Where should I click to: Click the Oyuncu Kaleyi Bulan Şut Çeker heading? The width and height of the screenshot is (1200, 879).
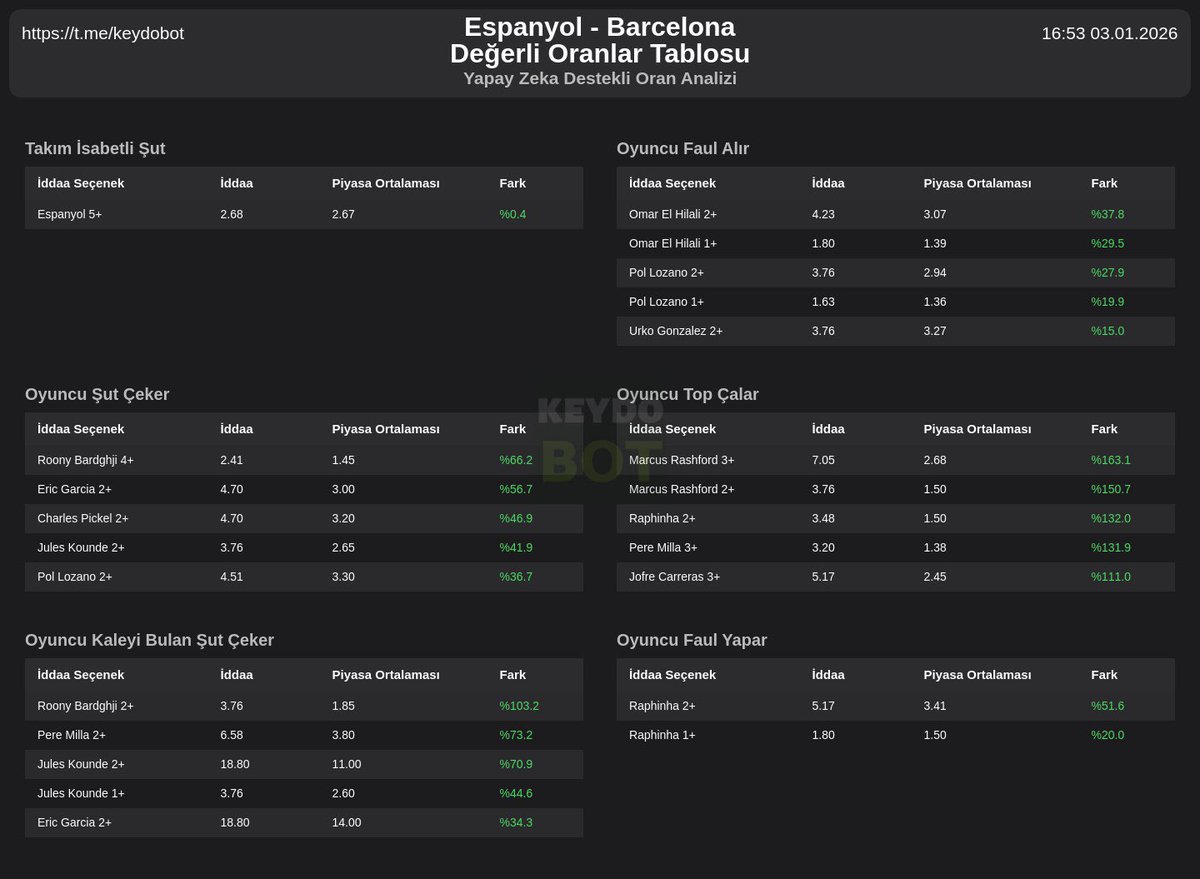pos(149,641)
